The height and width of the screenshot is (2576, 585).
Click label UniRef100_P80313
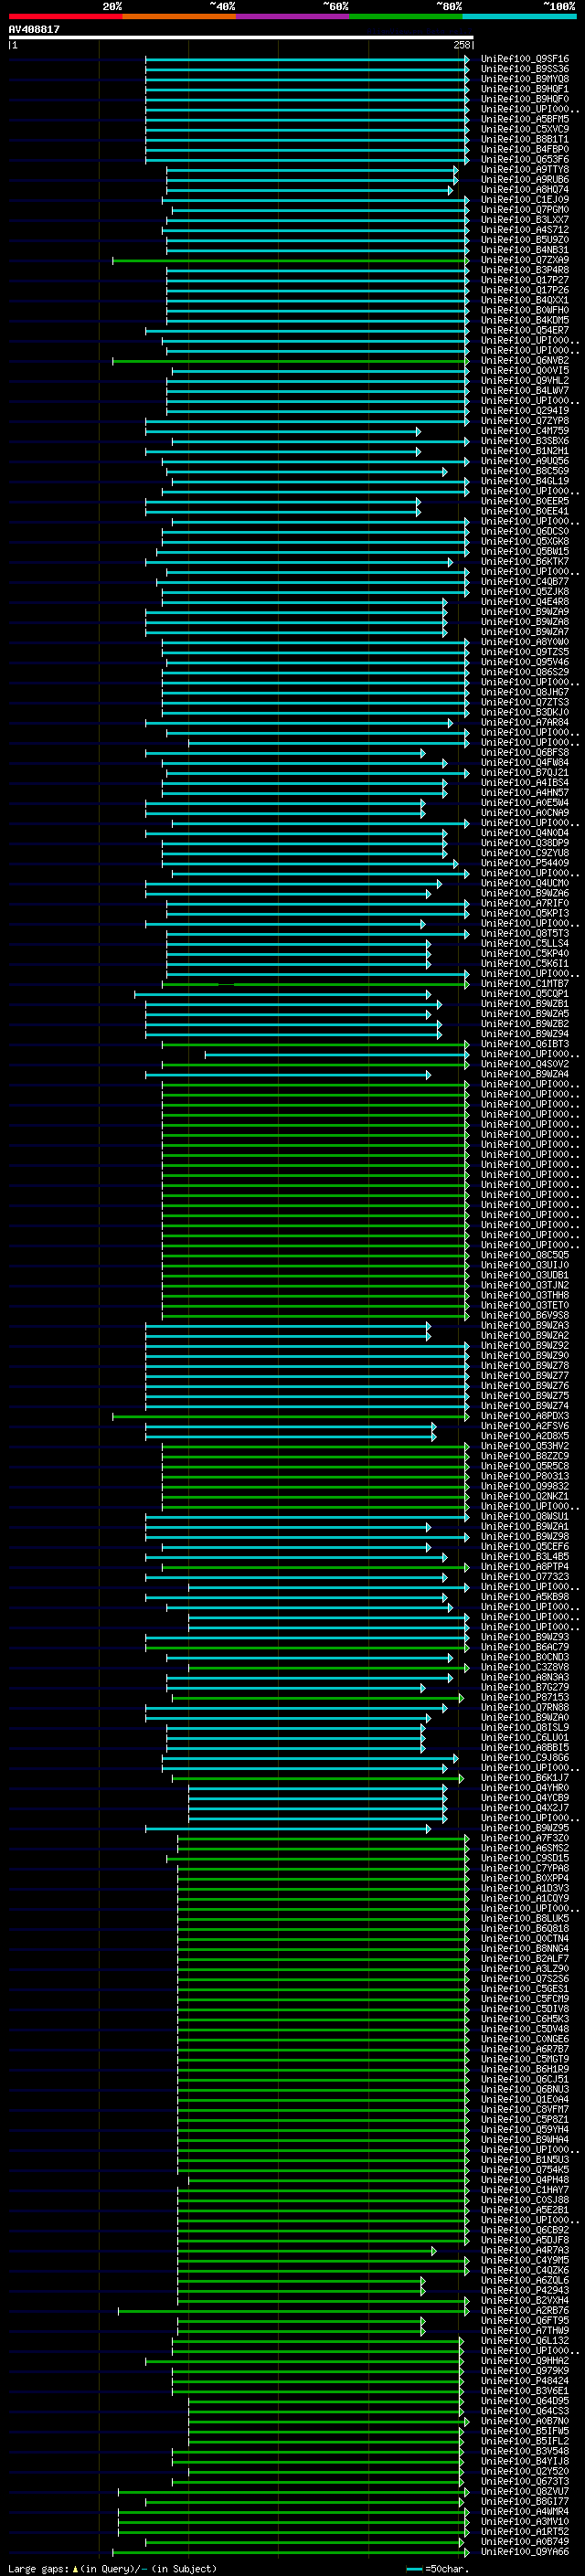click(525, 1476)
